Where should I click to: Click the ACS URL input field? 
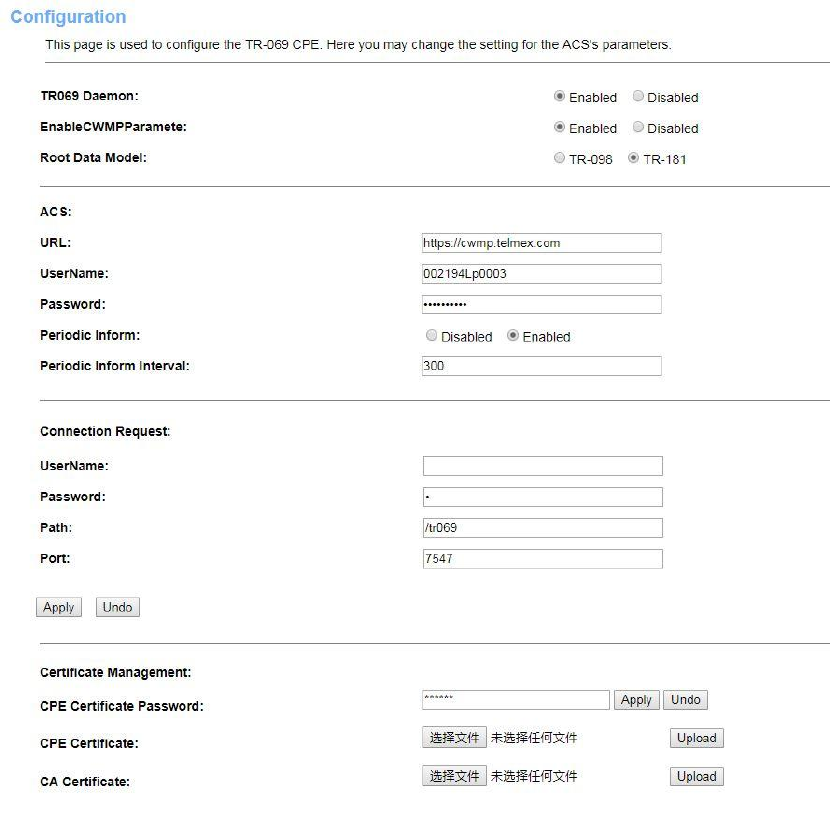(x=542, y=243)
